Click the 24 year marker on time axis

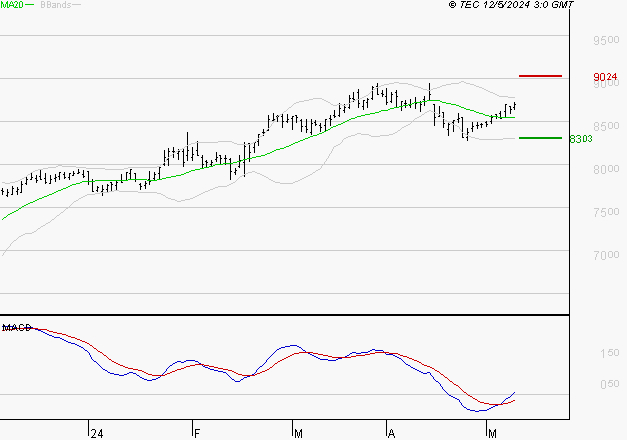pyautogui.click(x=97, y=434)
